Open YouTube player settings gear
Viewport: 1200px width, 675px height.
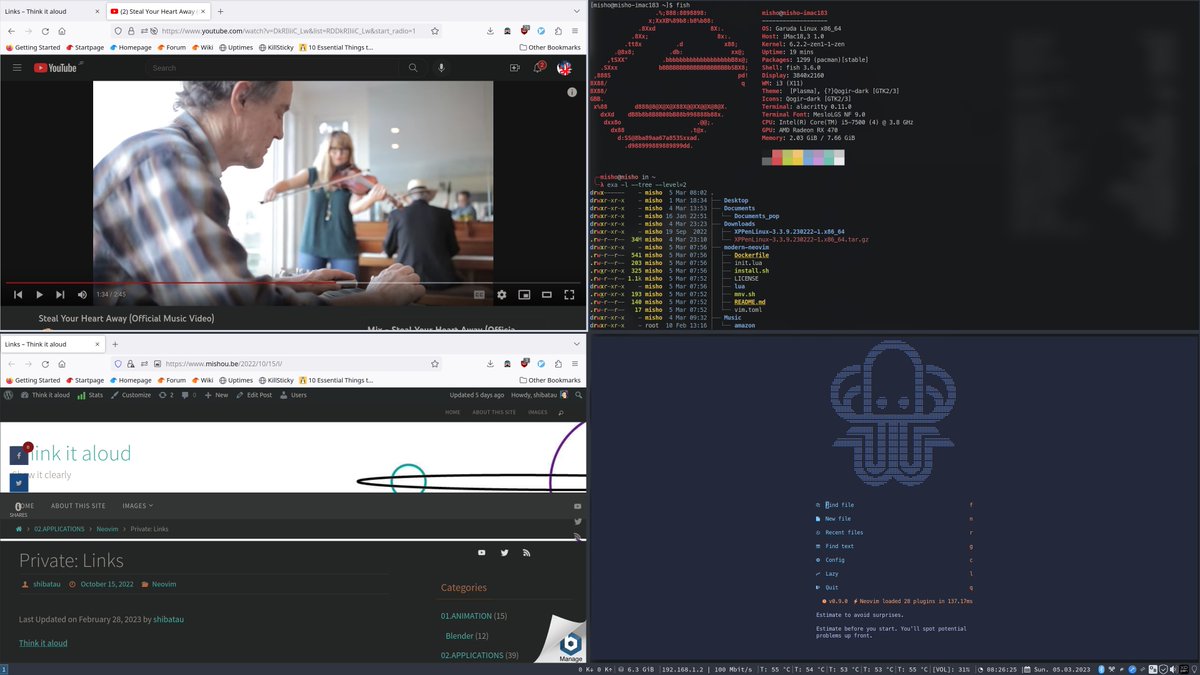tap(502, 295)
